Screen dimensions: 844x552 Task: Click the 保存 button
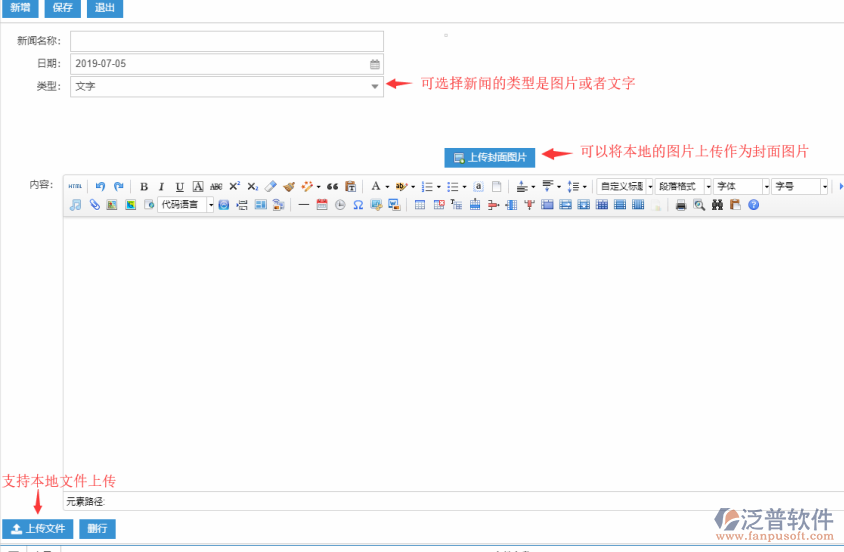62,8
